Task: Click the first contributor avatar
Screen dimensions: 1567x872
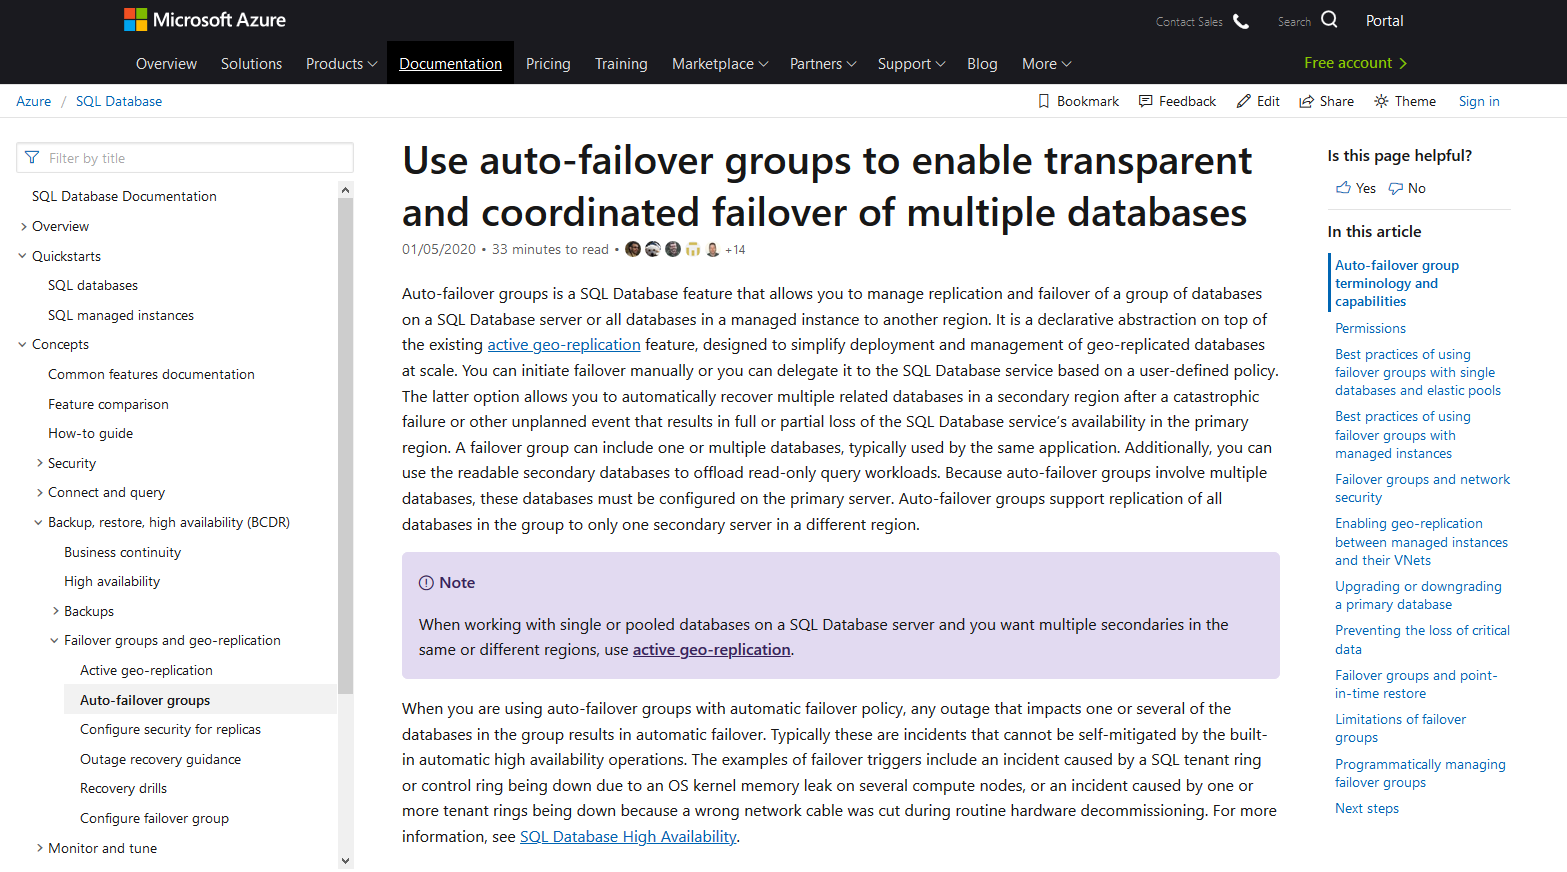Action: [x=633, y=249]
